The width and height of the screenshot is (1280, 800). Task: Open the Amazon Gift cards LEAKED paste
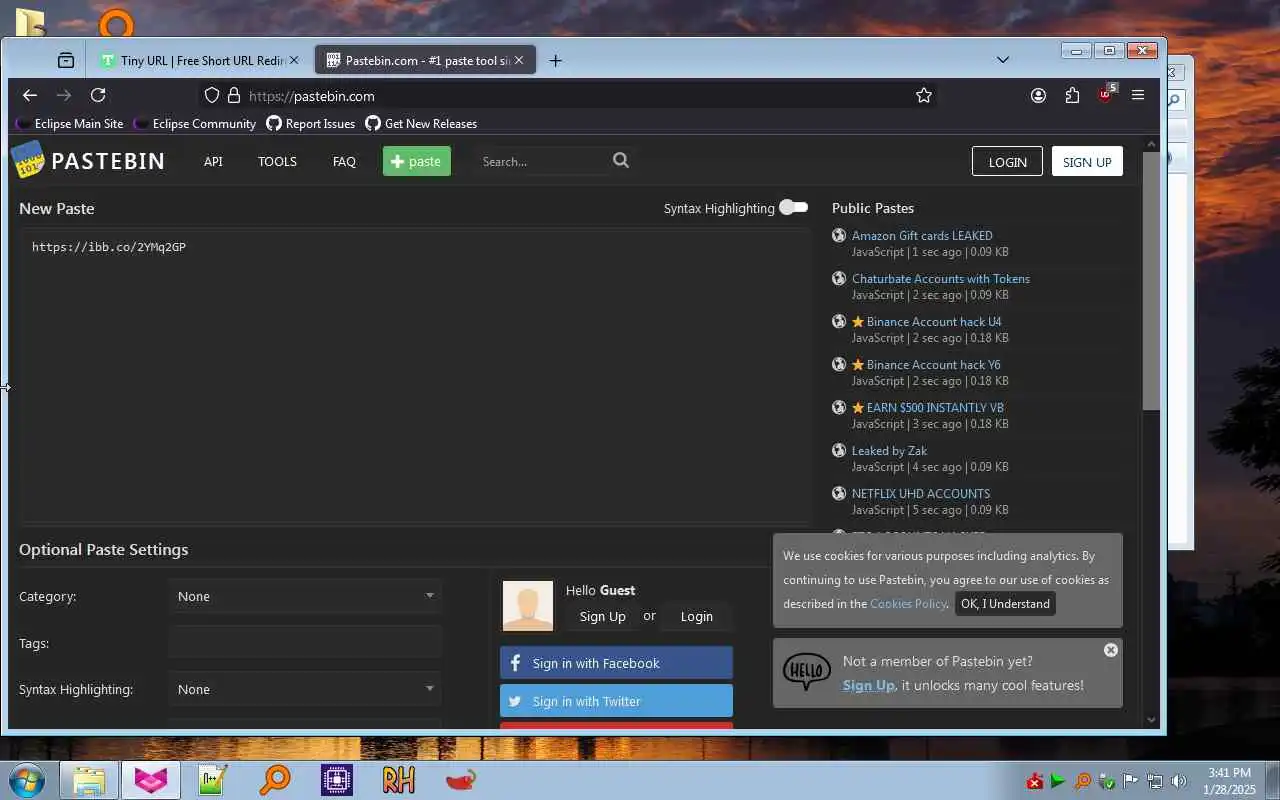point(922,236)
